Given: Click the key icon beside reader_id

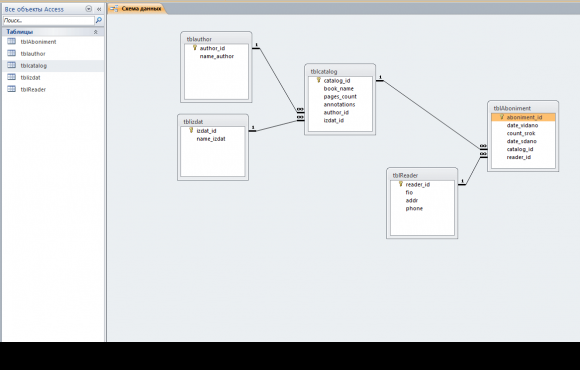Looking at the screenshot, I should (401, 184).
